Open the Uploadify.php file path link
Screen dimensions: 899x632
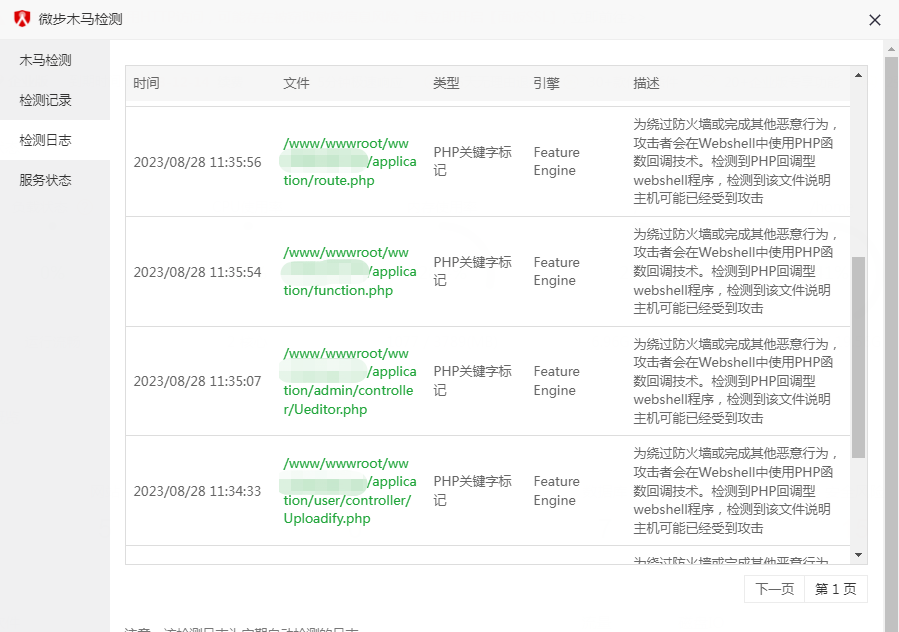tap(349, 491)
